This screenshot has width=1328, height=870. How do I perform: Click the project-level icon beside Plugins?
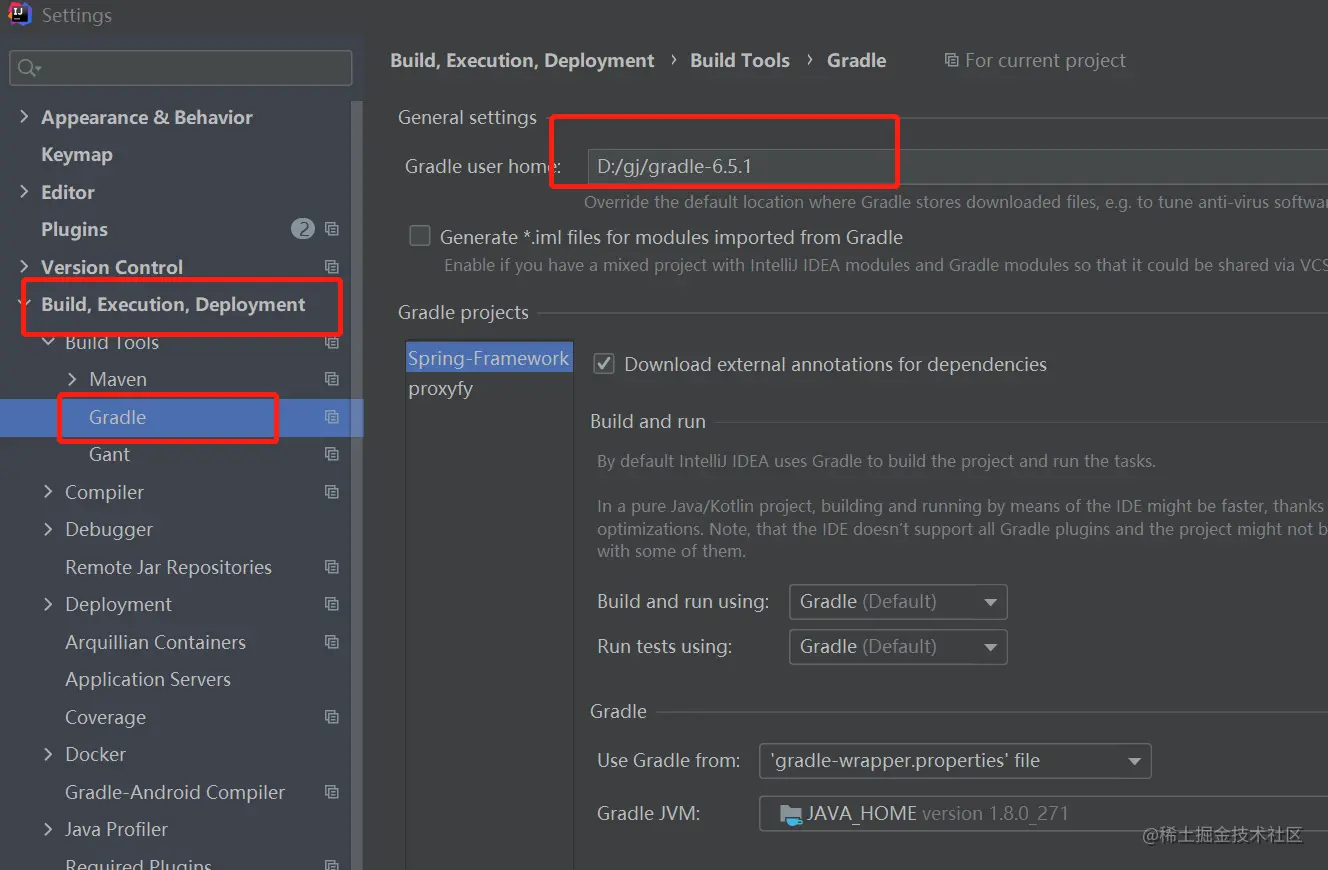click(332, 229)
